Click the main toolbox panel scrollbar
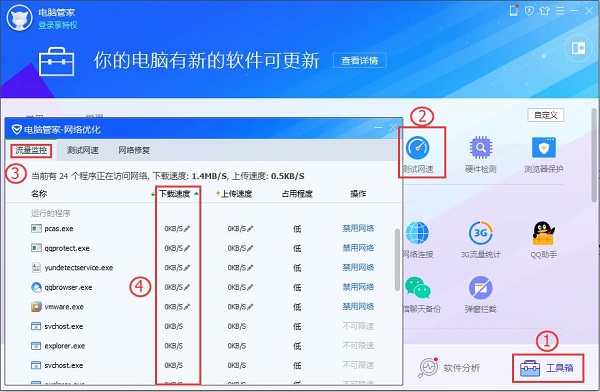This screenshot has height=392, width=600. [x=595, y=155]
